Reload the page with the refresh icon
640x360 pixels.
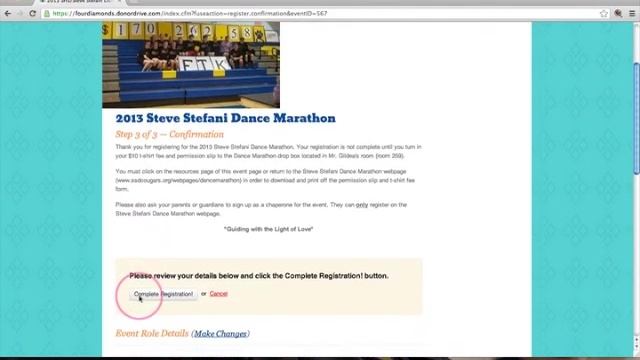(33, 13)
